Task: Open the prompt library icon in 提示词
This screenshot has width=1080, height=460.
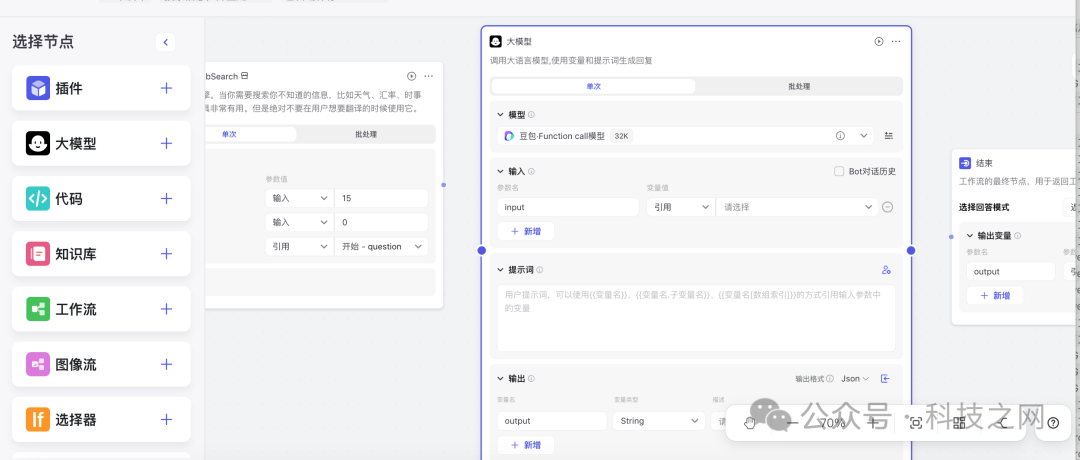Action: [x=886, y=270]
